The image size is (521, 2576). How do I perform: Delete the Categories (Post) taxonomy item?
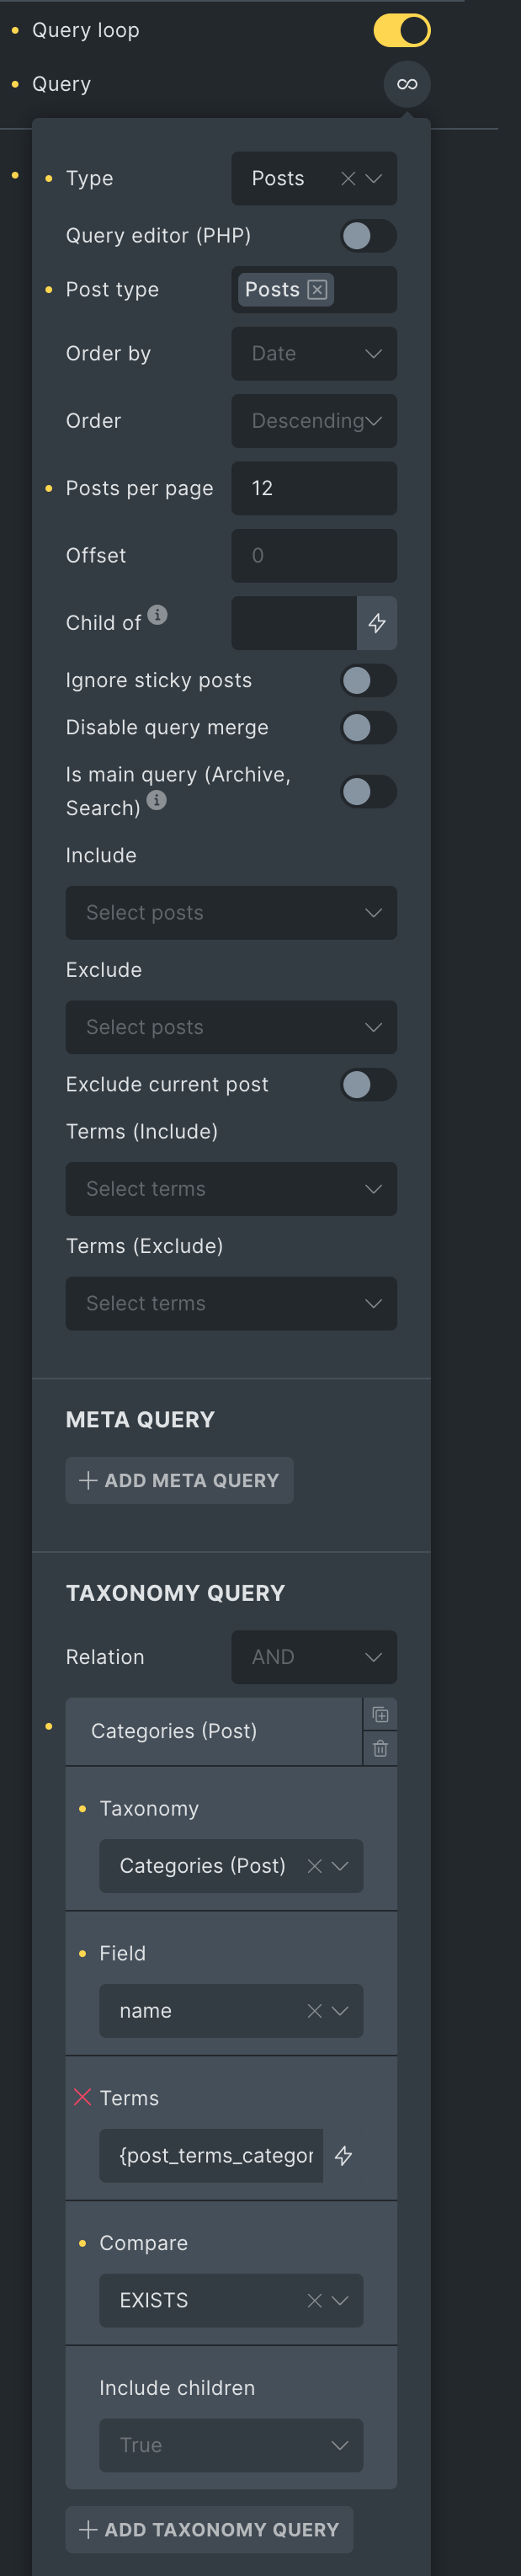coord(380,1748)
